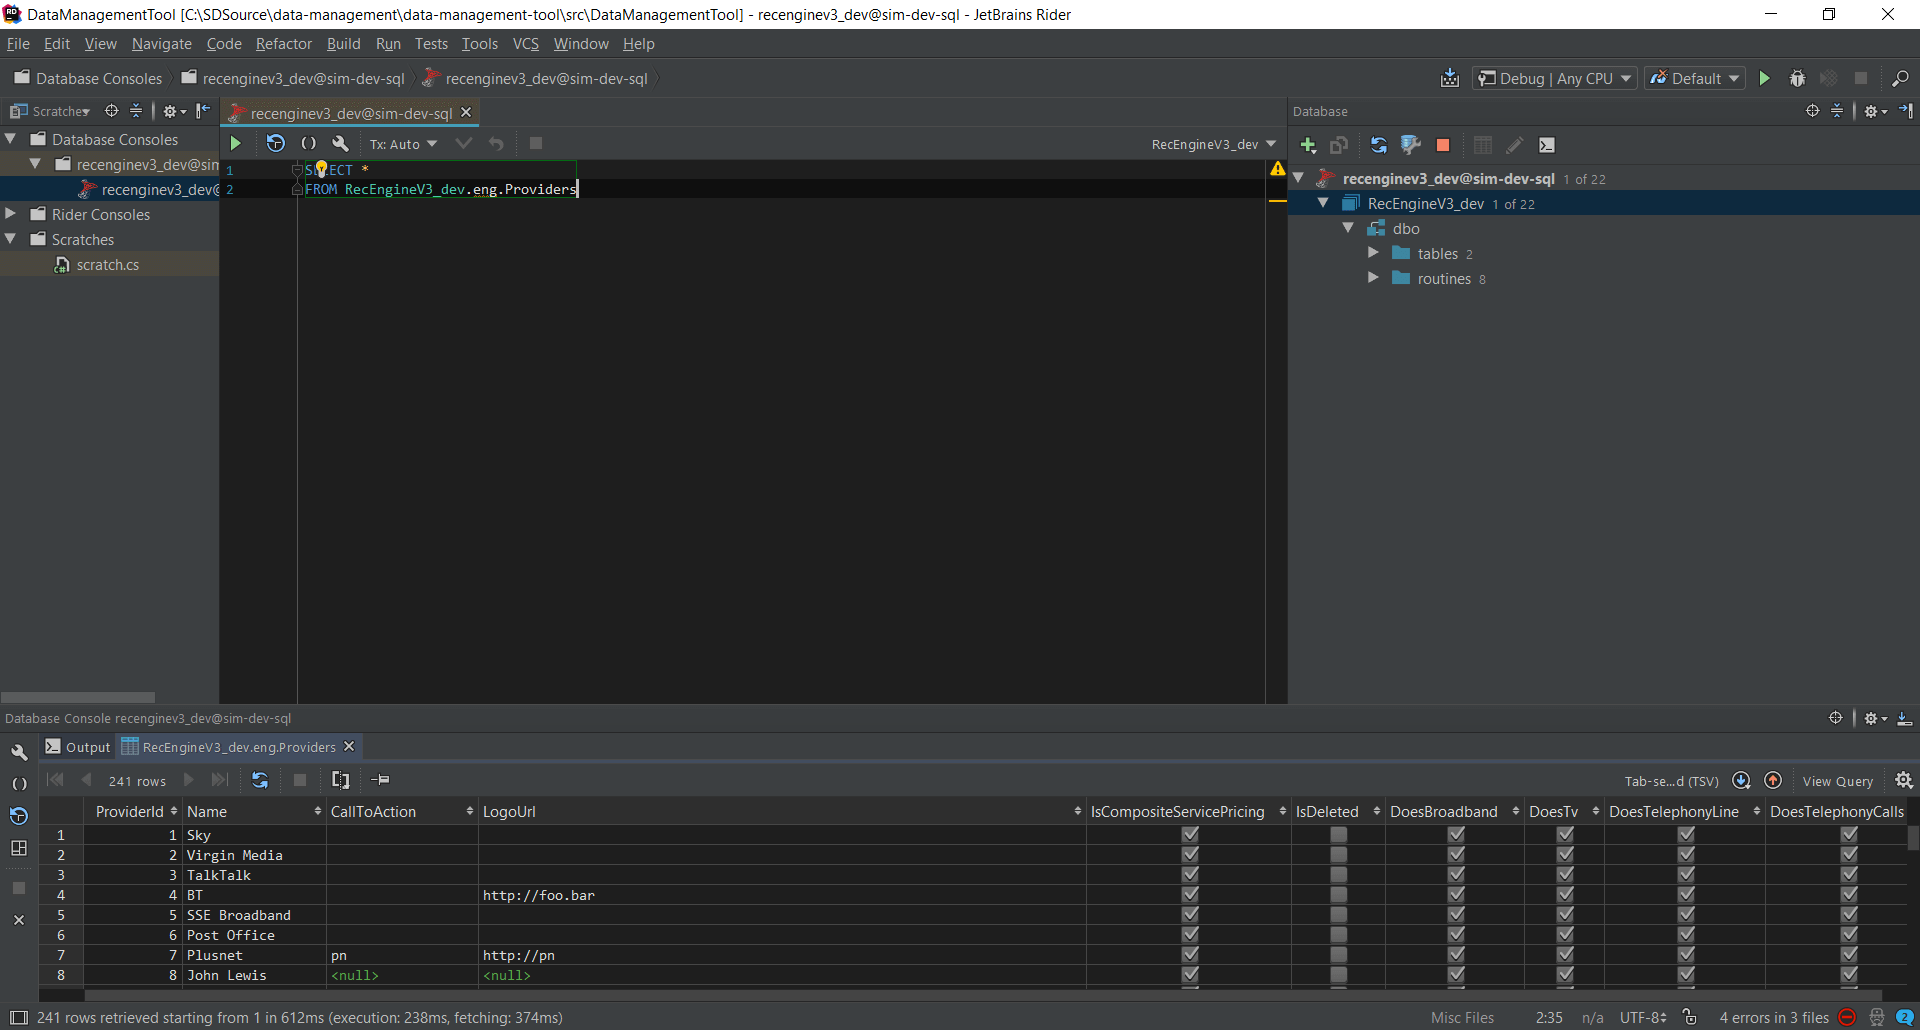Switch to the Output tab
1920x1030 pixels.
pos(78,747)
